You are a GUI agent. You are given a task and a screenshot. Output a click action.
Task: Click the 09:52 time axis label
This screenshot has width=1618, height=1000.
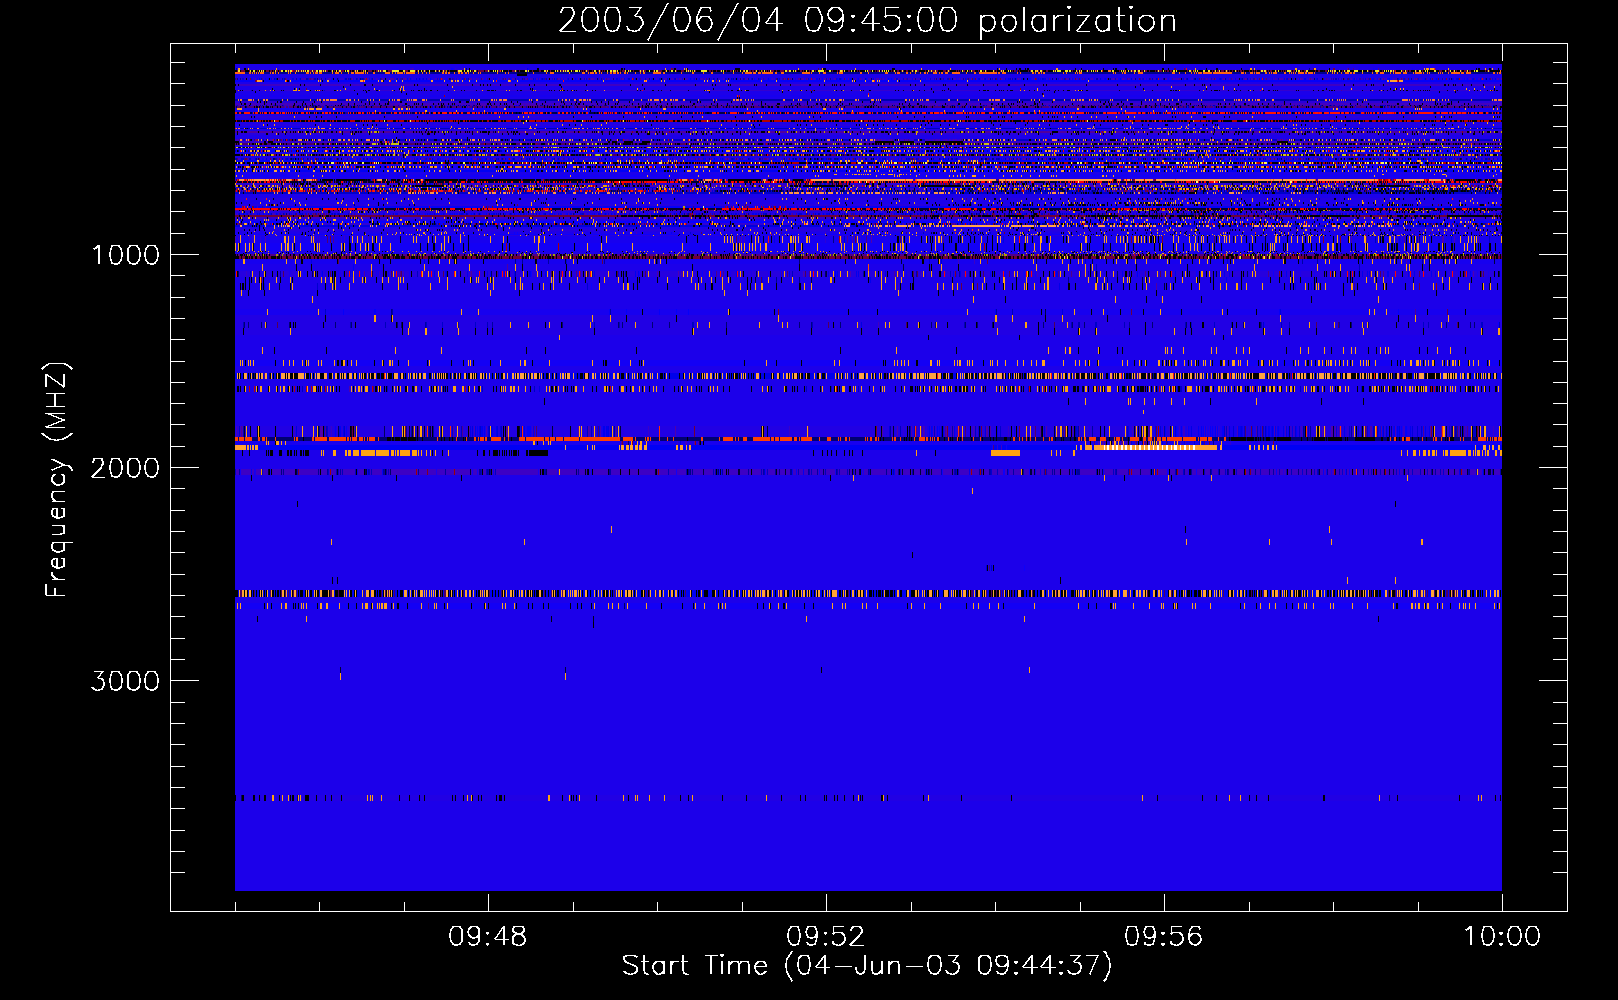pos(825,937)
